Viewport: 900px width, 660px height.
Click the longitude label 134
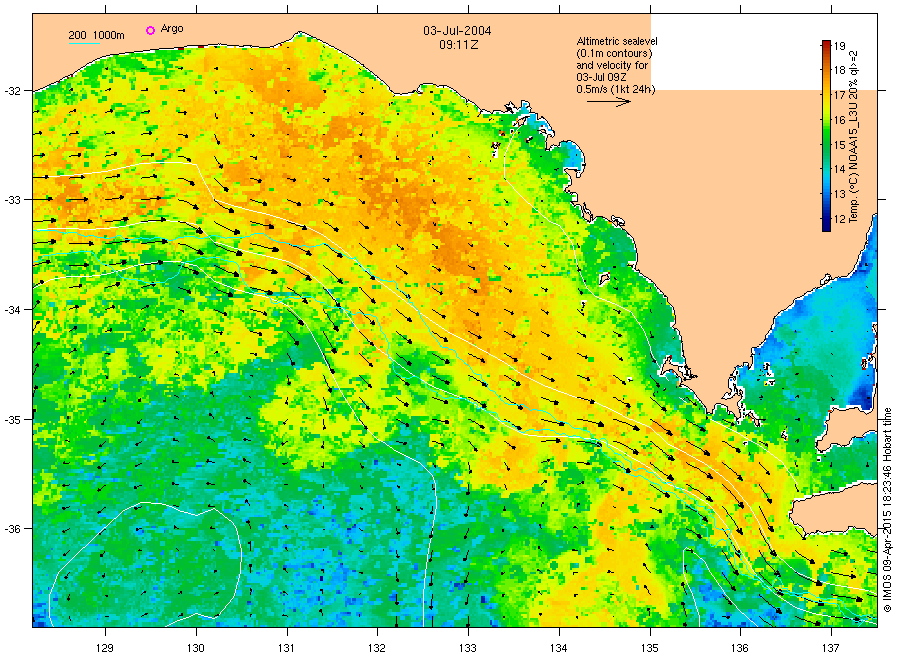pyautogui.click(x=558, y=649)
